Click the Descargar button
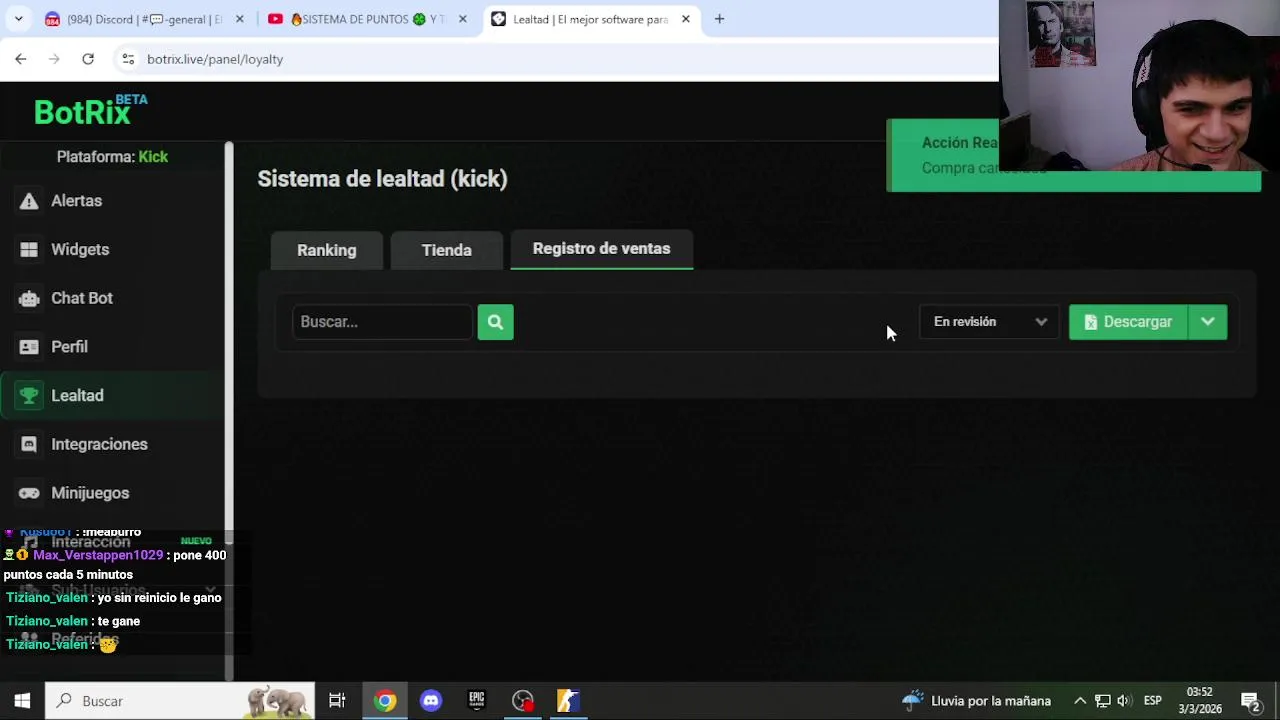Viewport: 1280px width, 720px height. (1128, 322)
